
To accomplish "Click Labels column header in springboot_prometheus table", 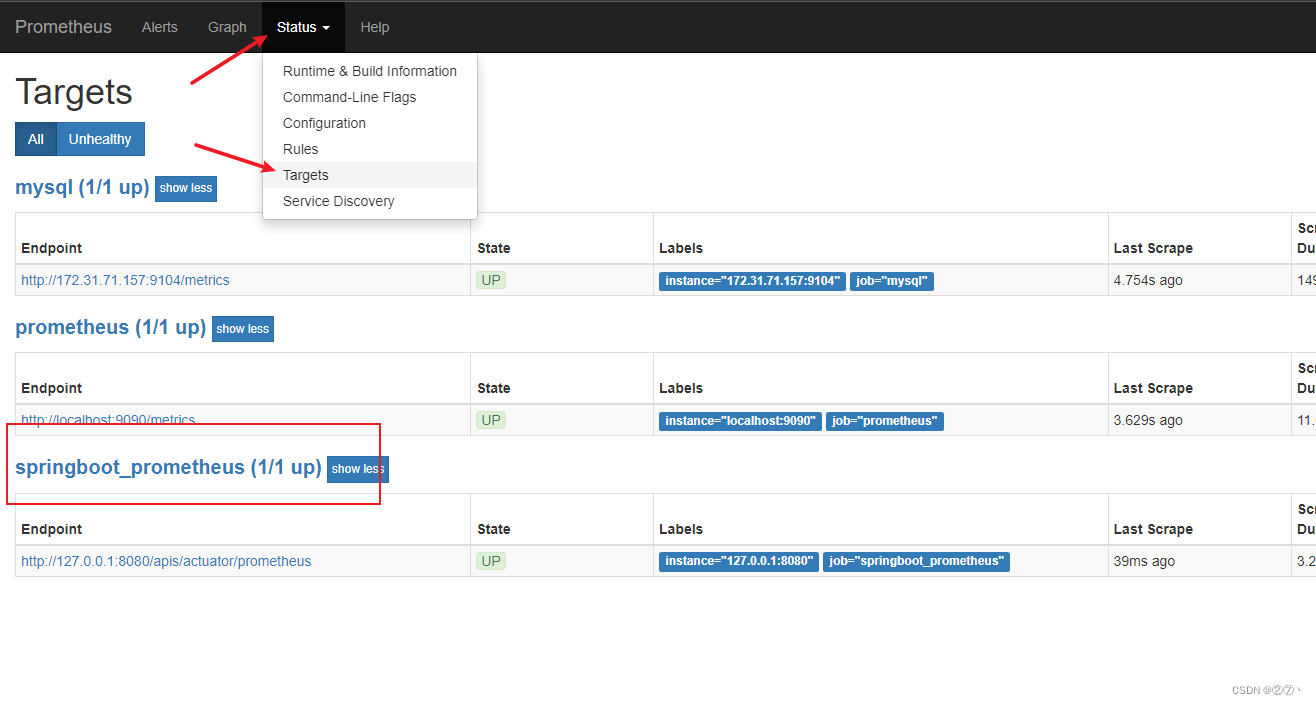I will (x=681, y=529).
